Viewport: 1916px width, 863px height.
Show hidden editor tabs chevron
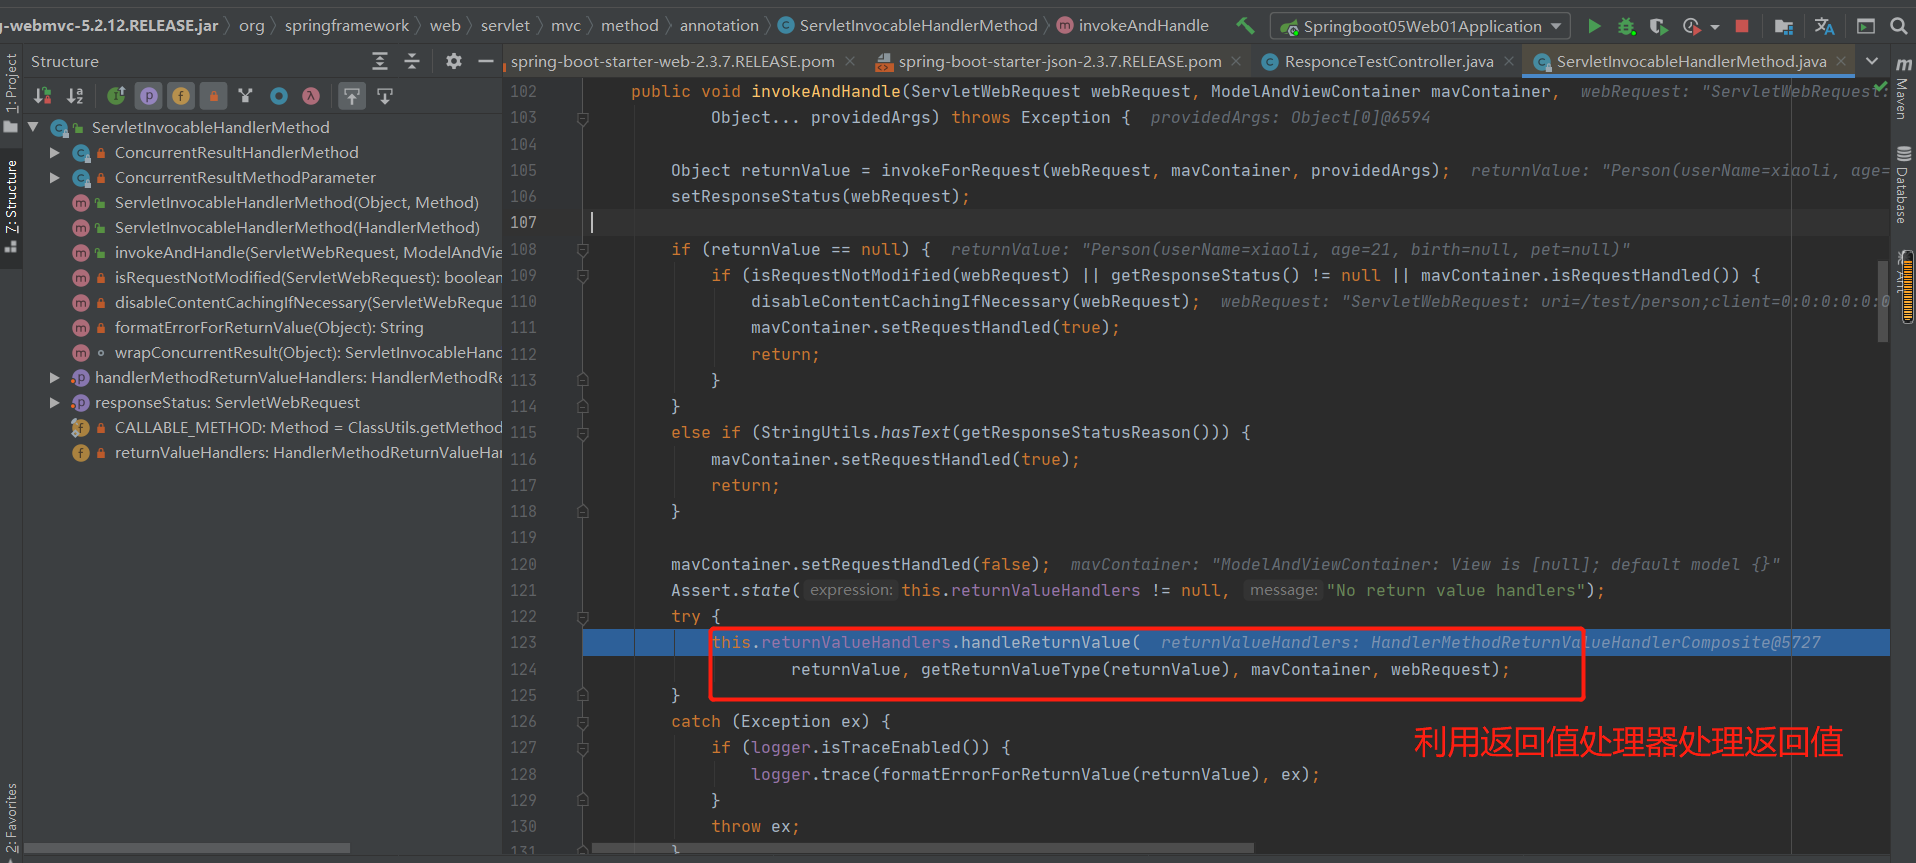[1872, 61]
